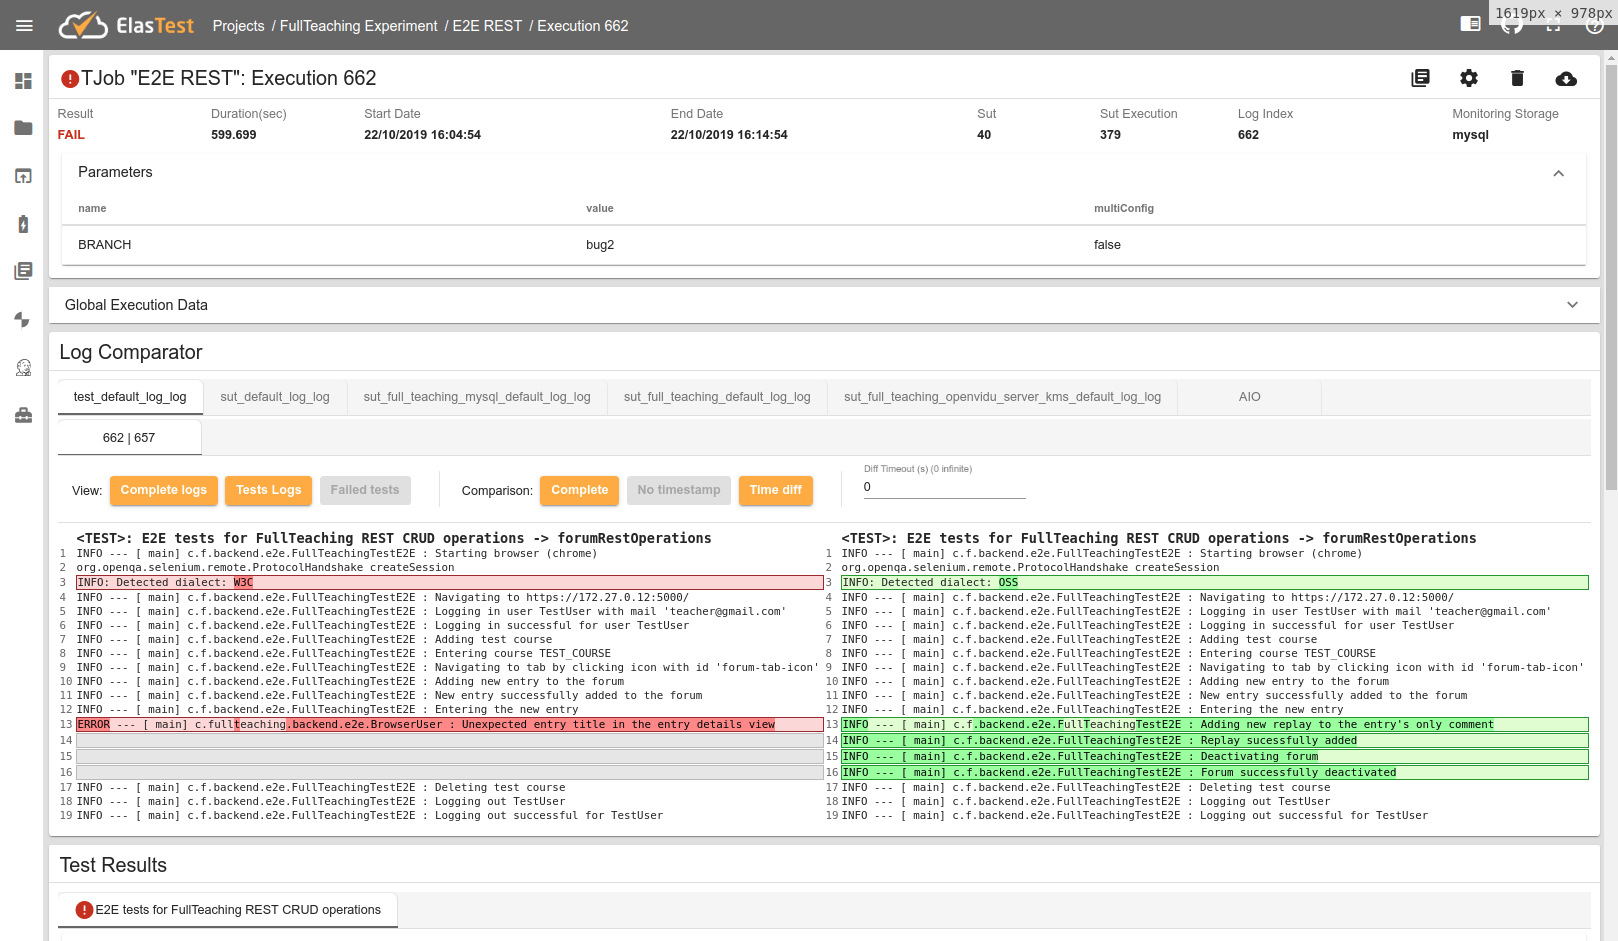
Task: Click the Complete comparison button
Action: point(579,490)
